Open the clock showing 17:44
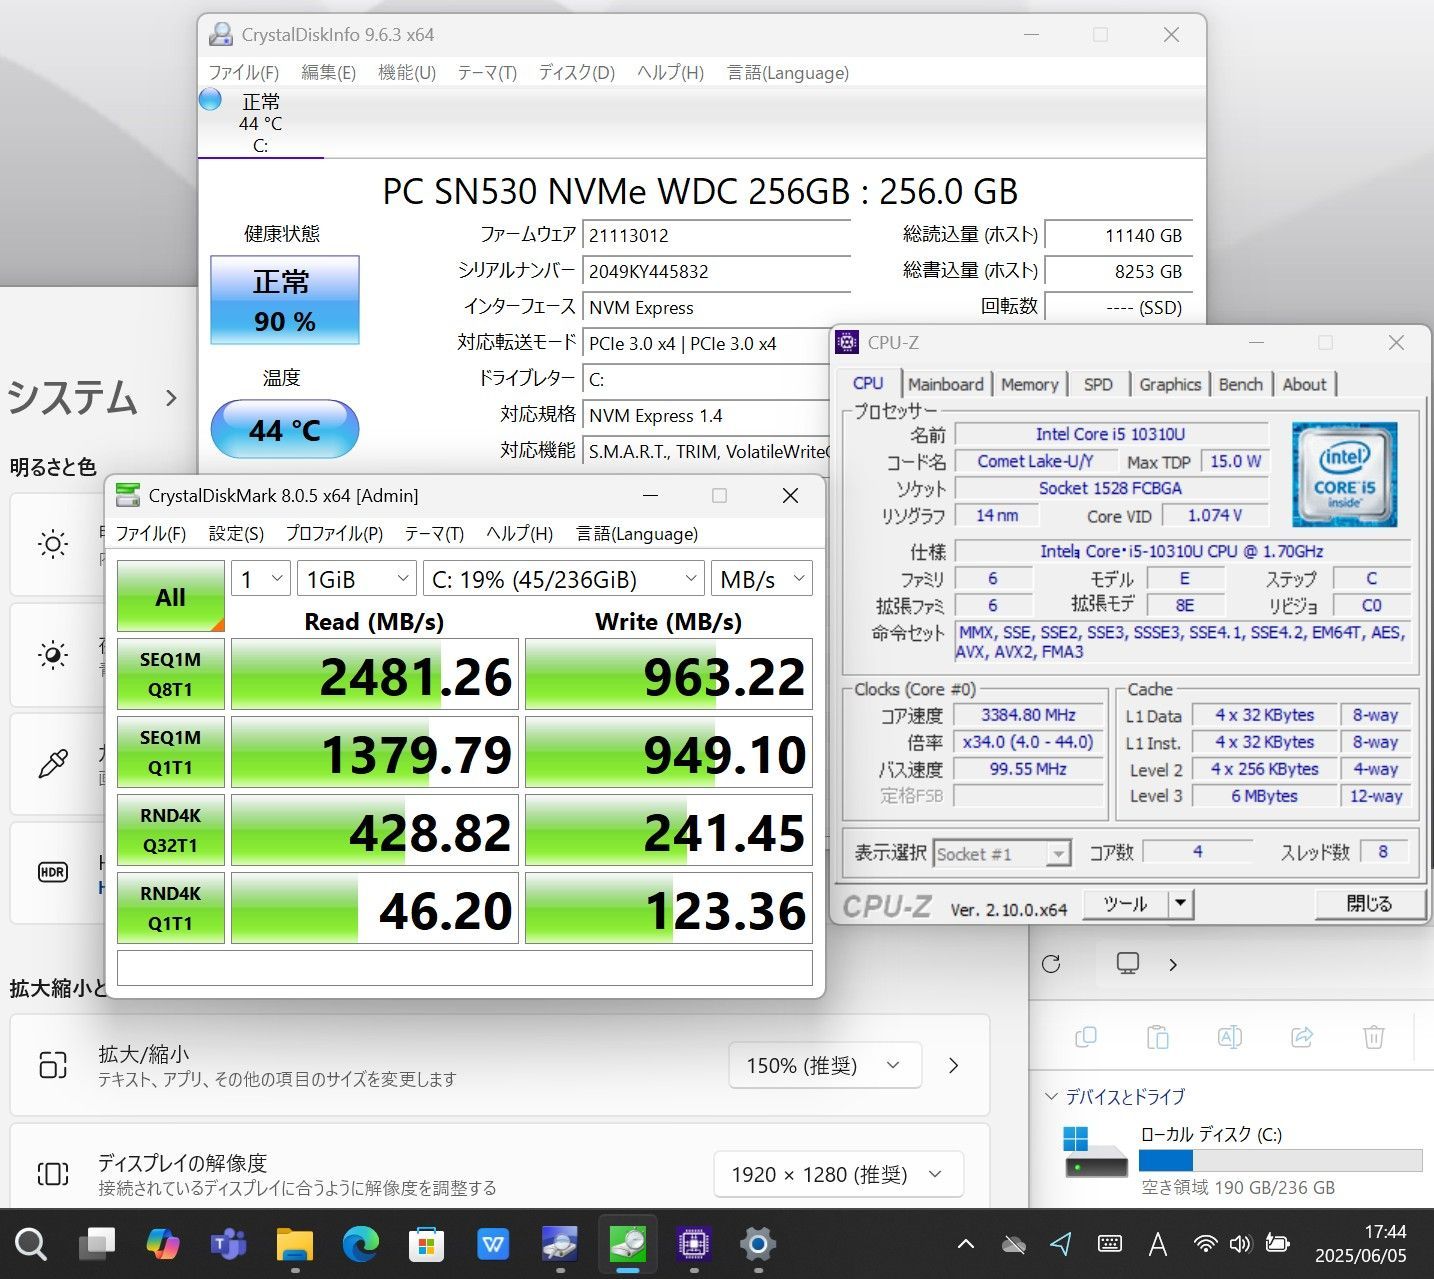This screenshot has height=1279, width=1434. pyautogui.click(x=1360, y=1244)
